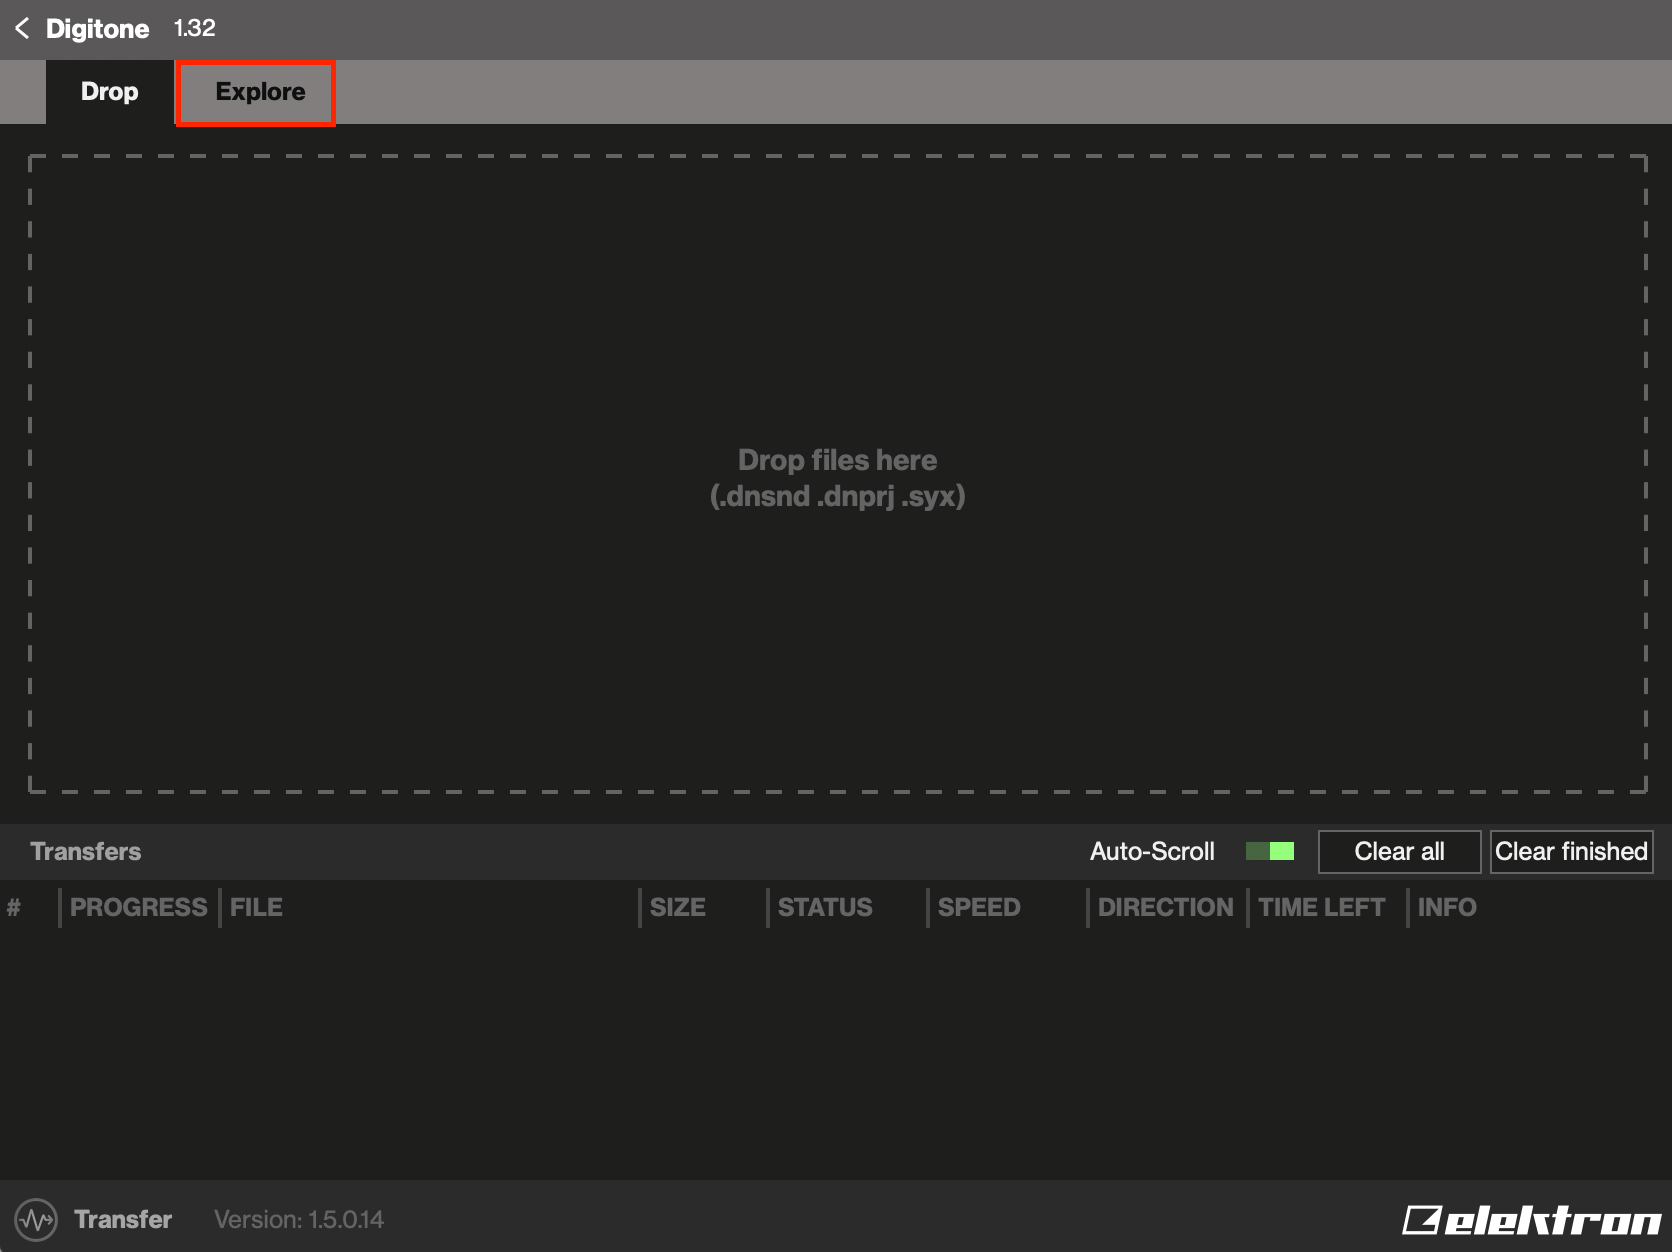Viewport: 1672px width, 1252px height.
Task: Toggle the Auto-Scroll switch
Action: click(x=1270, y=851)
